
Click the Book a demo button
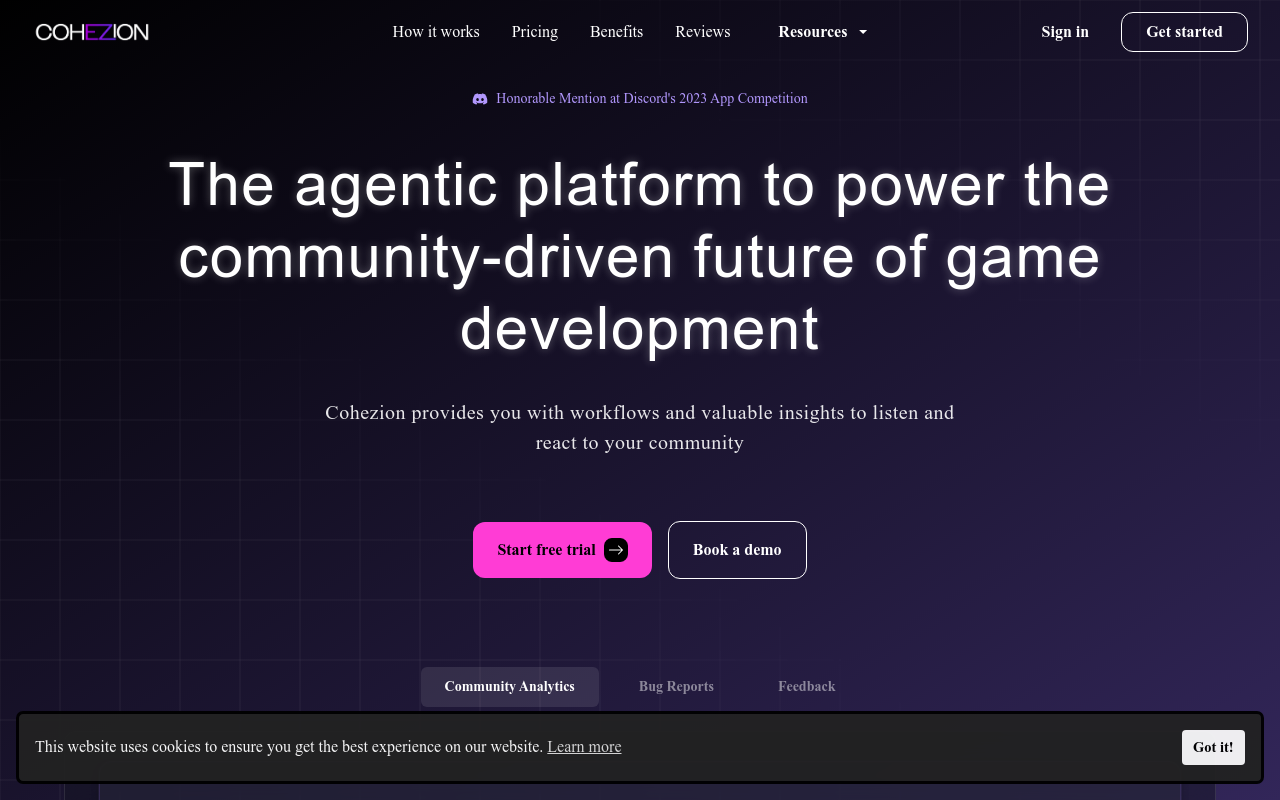(737, 550)
